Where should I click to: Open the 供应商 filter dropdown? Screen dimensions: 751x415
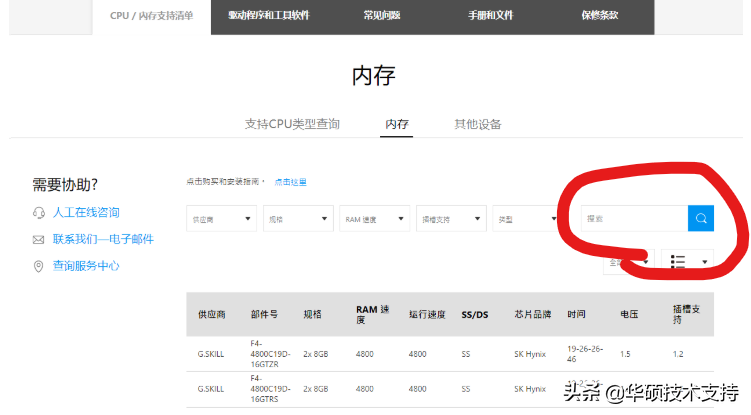point(221,219)
